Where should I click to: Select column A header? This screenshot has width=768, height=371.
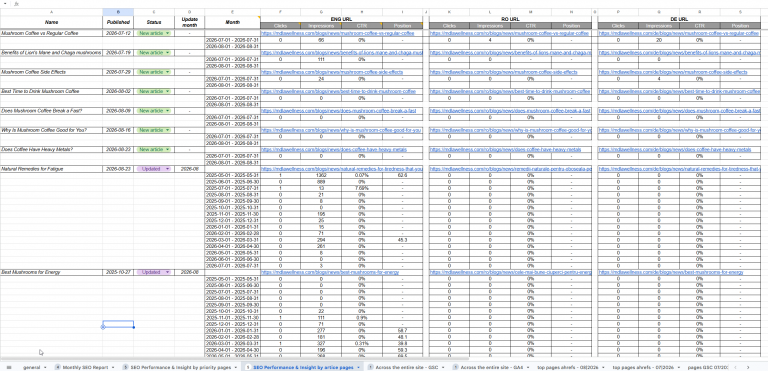51,12
